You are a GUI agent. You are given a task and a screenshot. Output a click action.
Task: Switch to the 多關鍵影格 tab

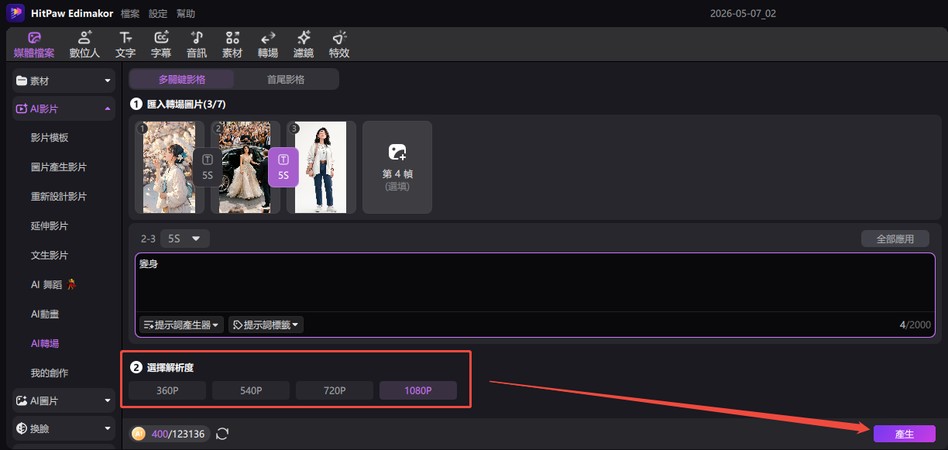[182, 79]
